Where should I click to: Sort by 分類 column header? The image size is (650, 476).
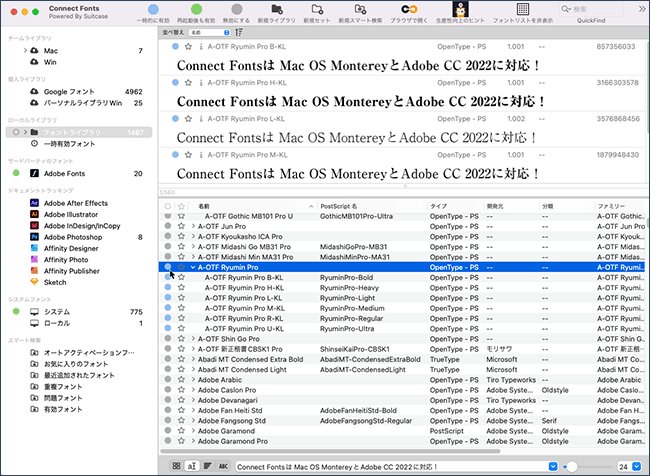click(x=566, y=206)
